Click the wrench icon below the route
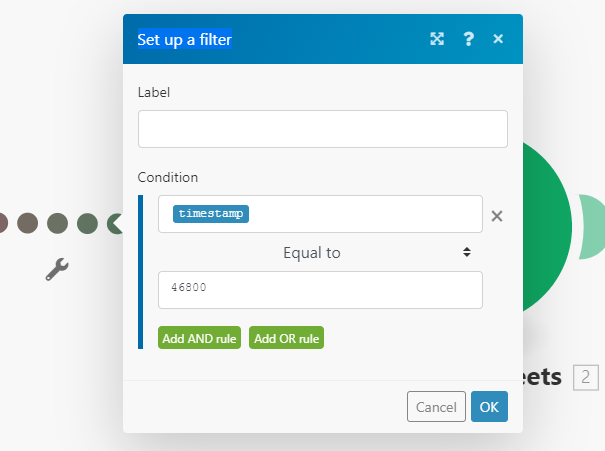This screenshot has height=451, width=605. tap(57, 268)
